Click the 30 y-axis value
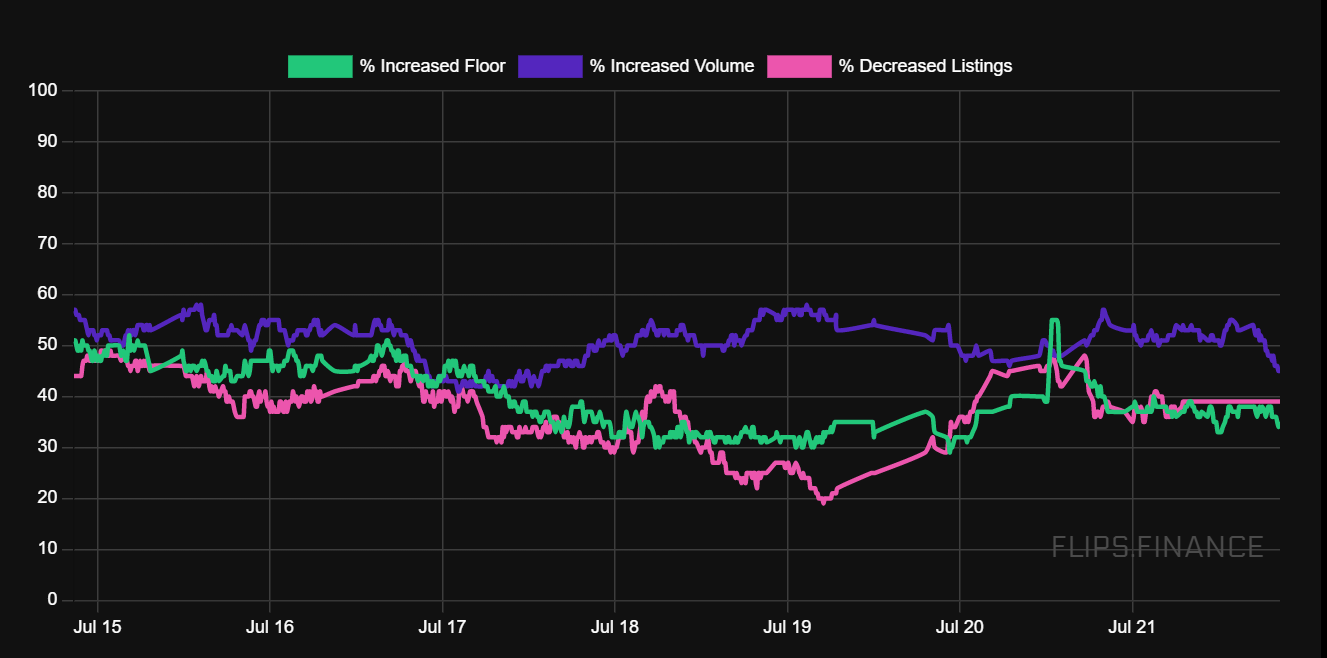The width and height of the screenshot is (1327, 658). point(48,447)
